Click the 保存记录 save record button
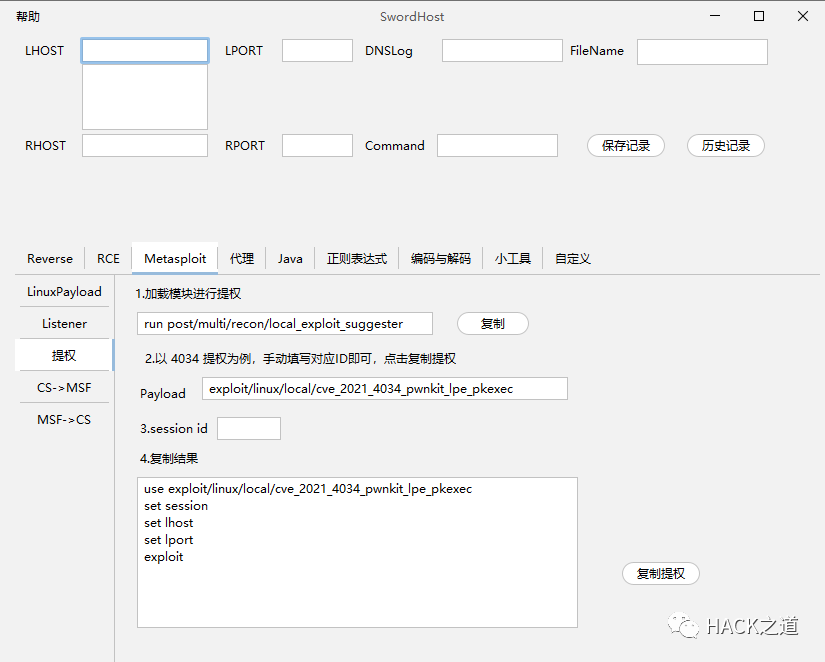825x662 pixels. click(626, 146)
